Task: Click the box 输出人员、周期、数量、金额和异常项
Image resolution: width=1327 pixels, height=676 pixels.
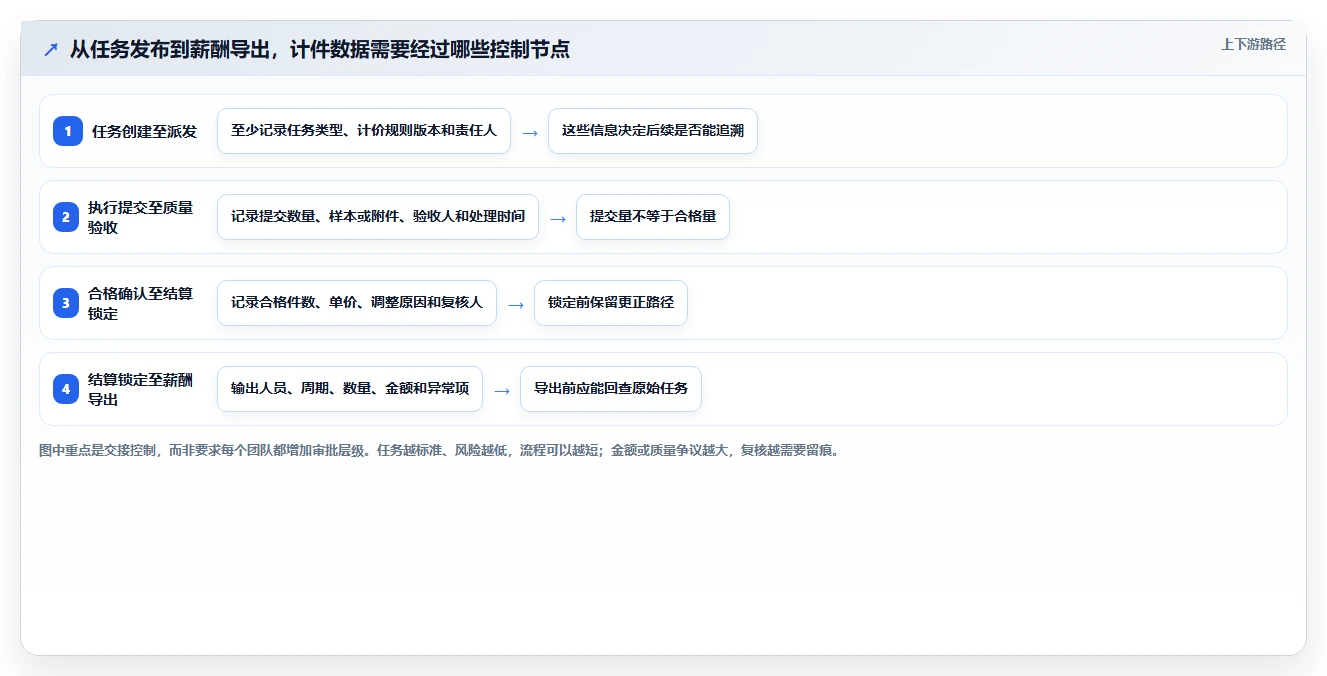Action: [350, 389]
